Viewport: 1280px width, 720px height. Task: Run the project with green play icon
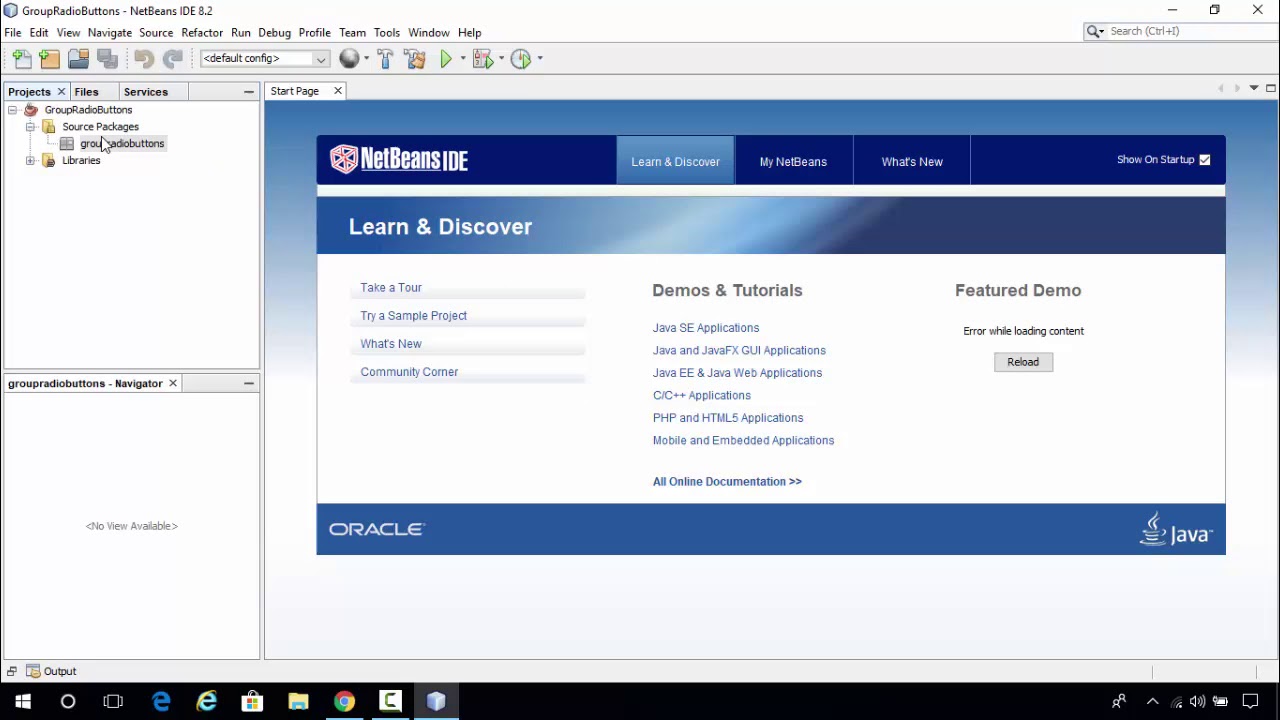coord(446,59)
